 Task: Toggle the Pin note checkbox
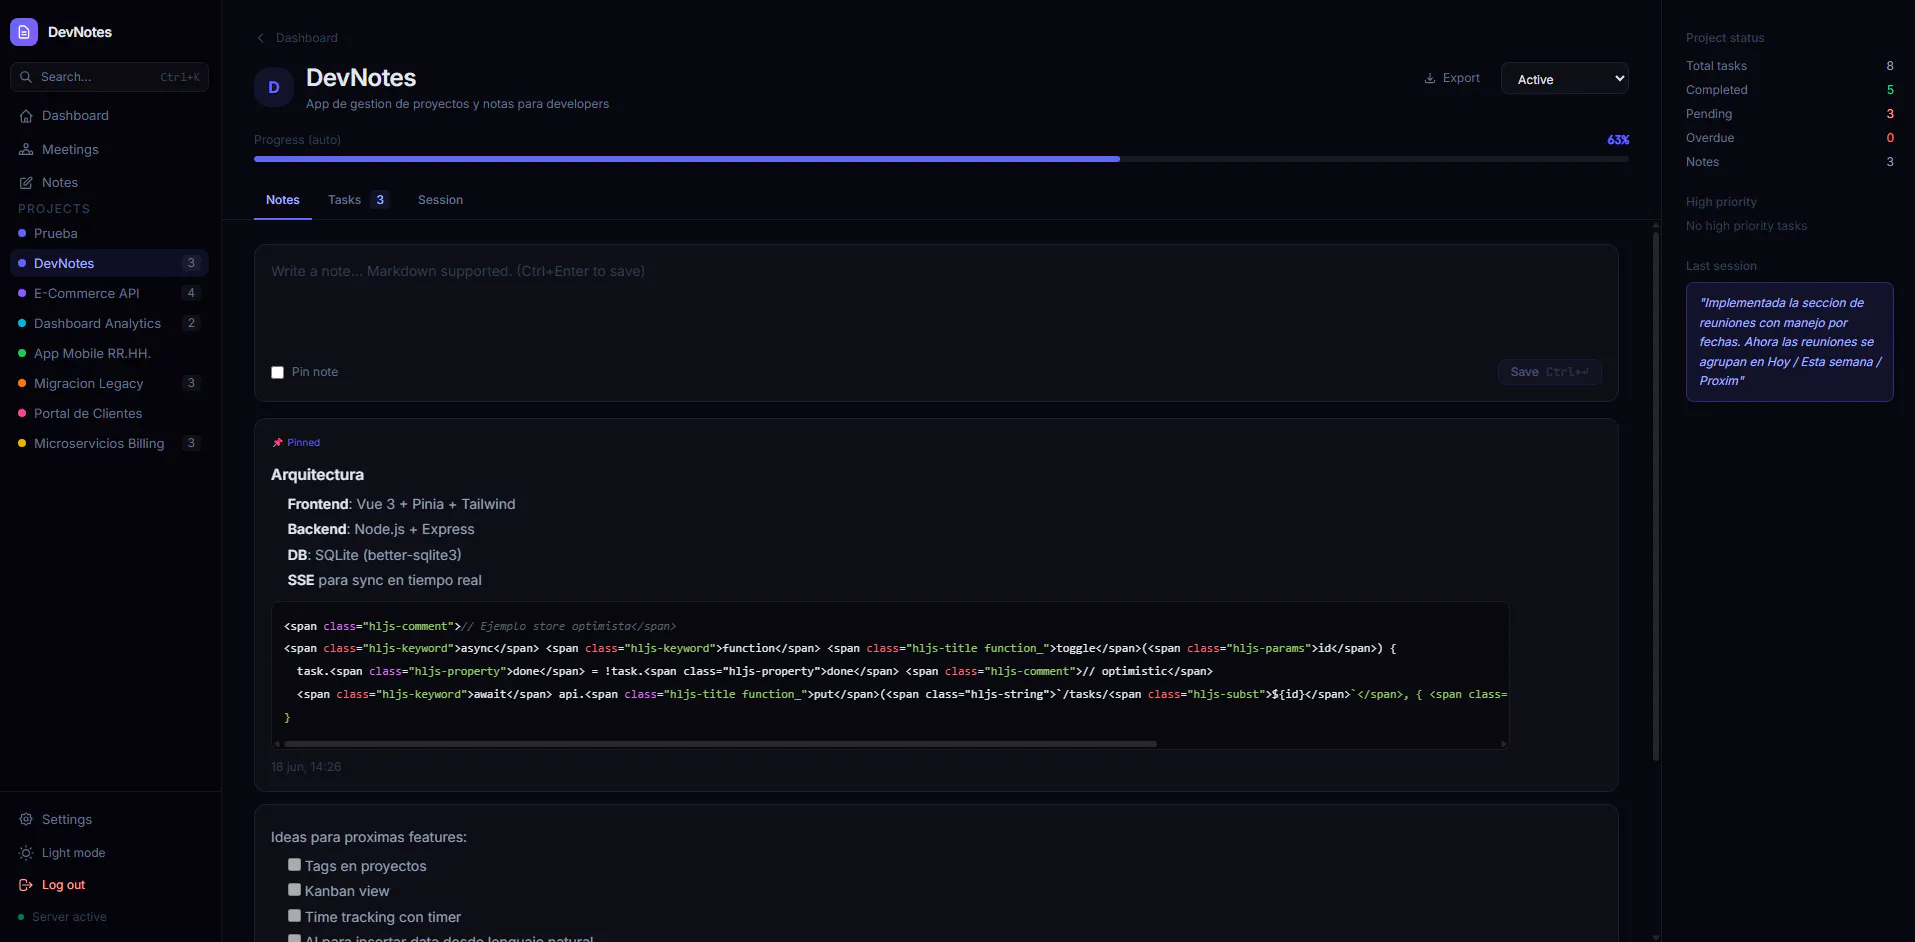[277, 372]
